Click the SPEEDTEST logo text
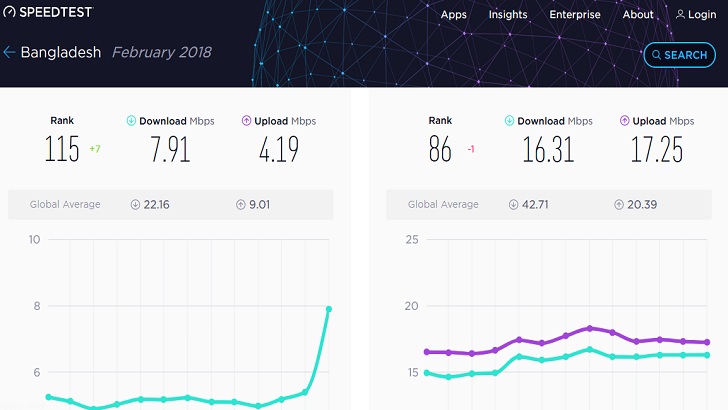This screenshot has width=728, height=410. pyautogui.click(x=56, y=12)
